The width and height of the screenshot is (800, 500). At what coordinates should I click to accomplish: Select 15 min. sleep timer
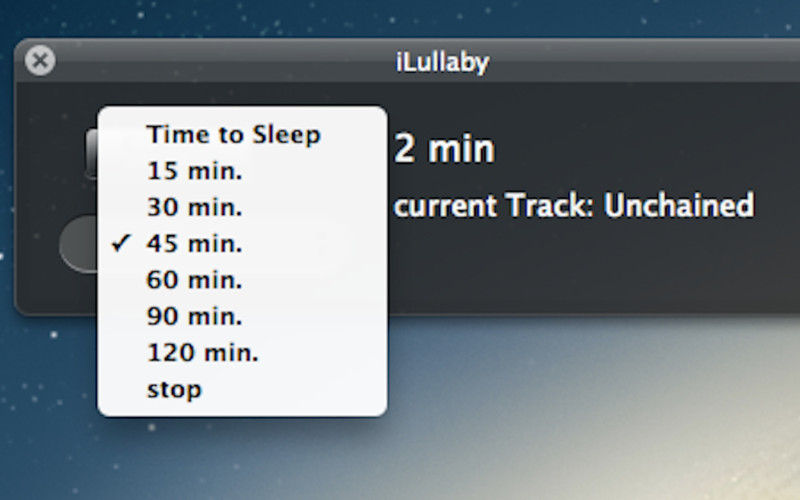[242, 171]
